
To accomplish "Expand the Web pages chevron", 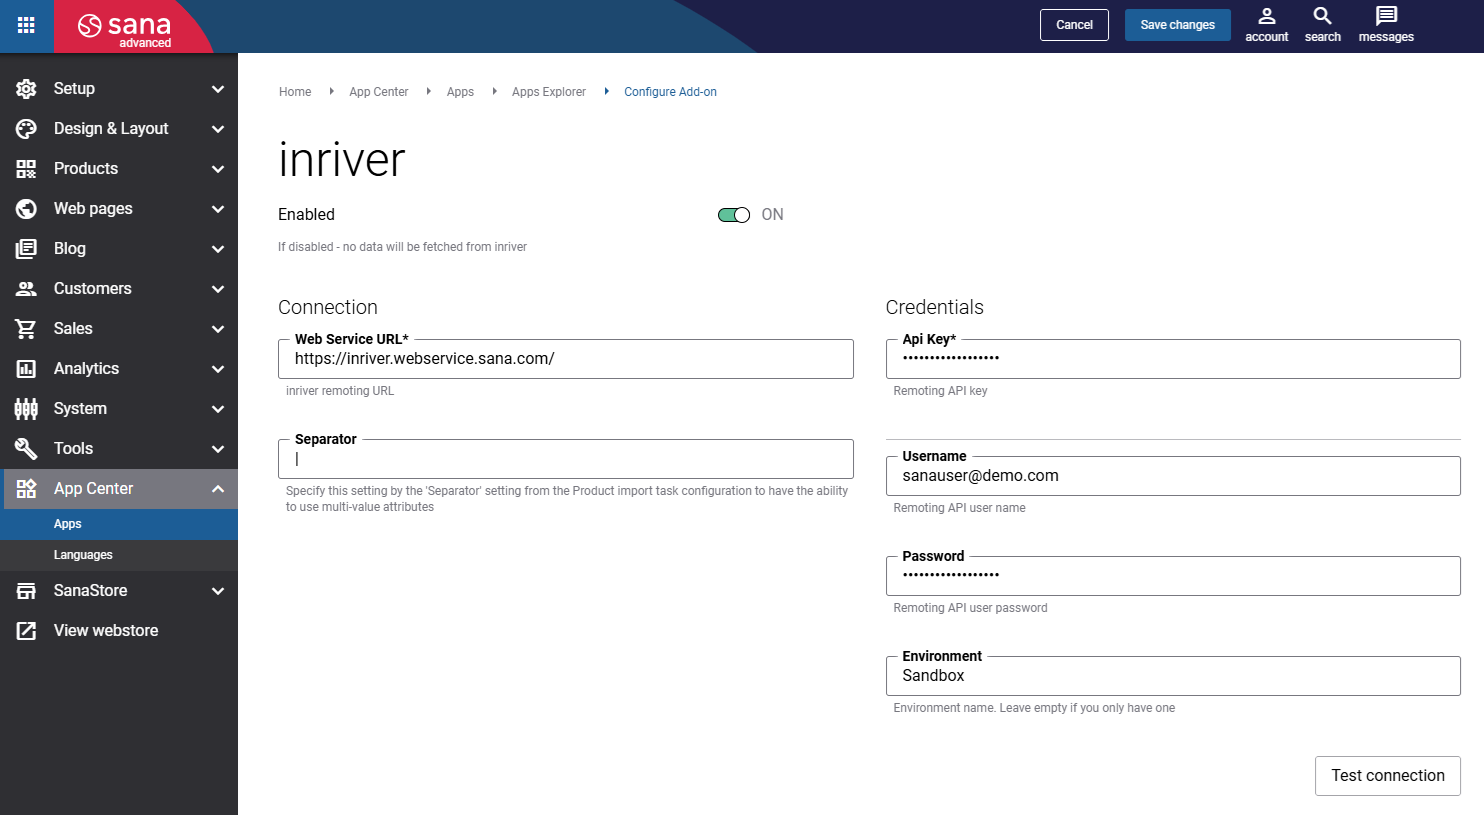I will [x=218, y=209].
